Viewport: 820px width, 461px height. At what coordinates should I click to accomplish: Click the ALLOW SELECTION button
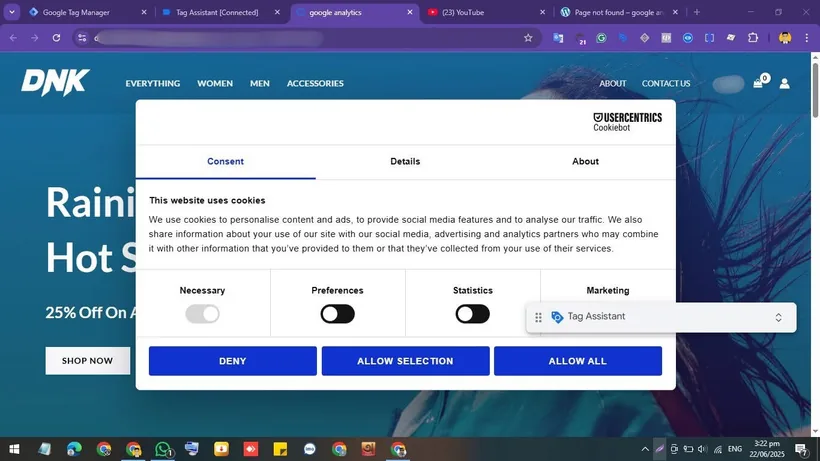[x=405, y=361]
